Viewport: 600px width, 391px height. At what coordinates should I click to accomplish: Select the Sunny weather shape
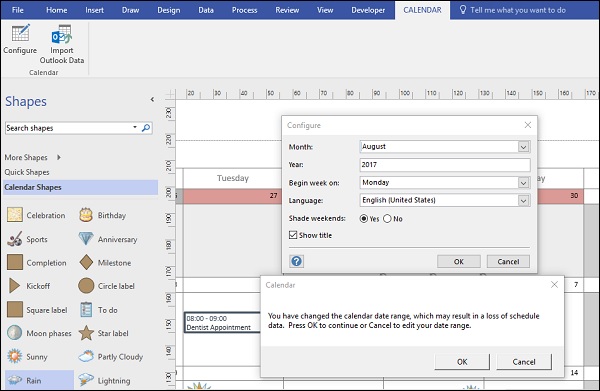tap(27, 357)
